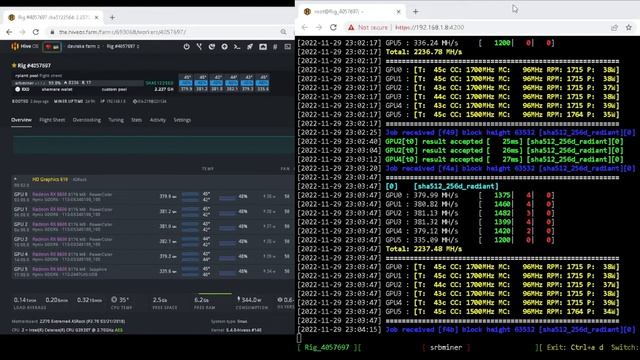This screenshot has width=640, height=360.
Task: Click the power icon in Hive OS toolbar
Action: coord(187,47)
